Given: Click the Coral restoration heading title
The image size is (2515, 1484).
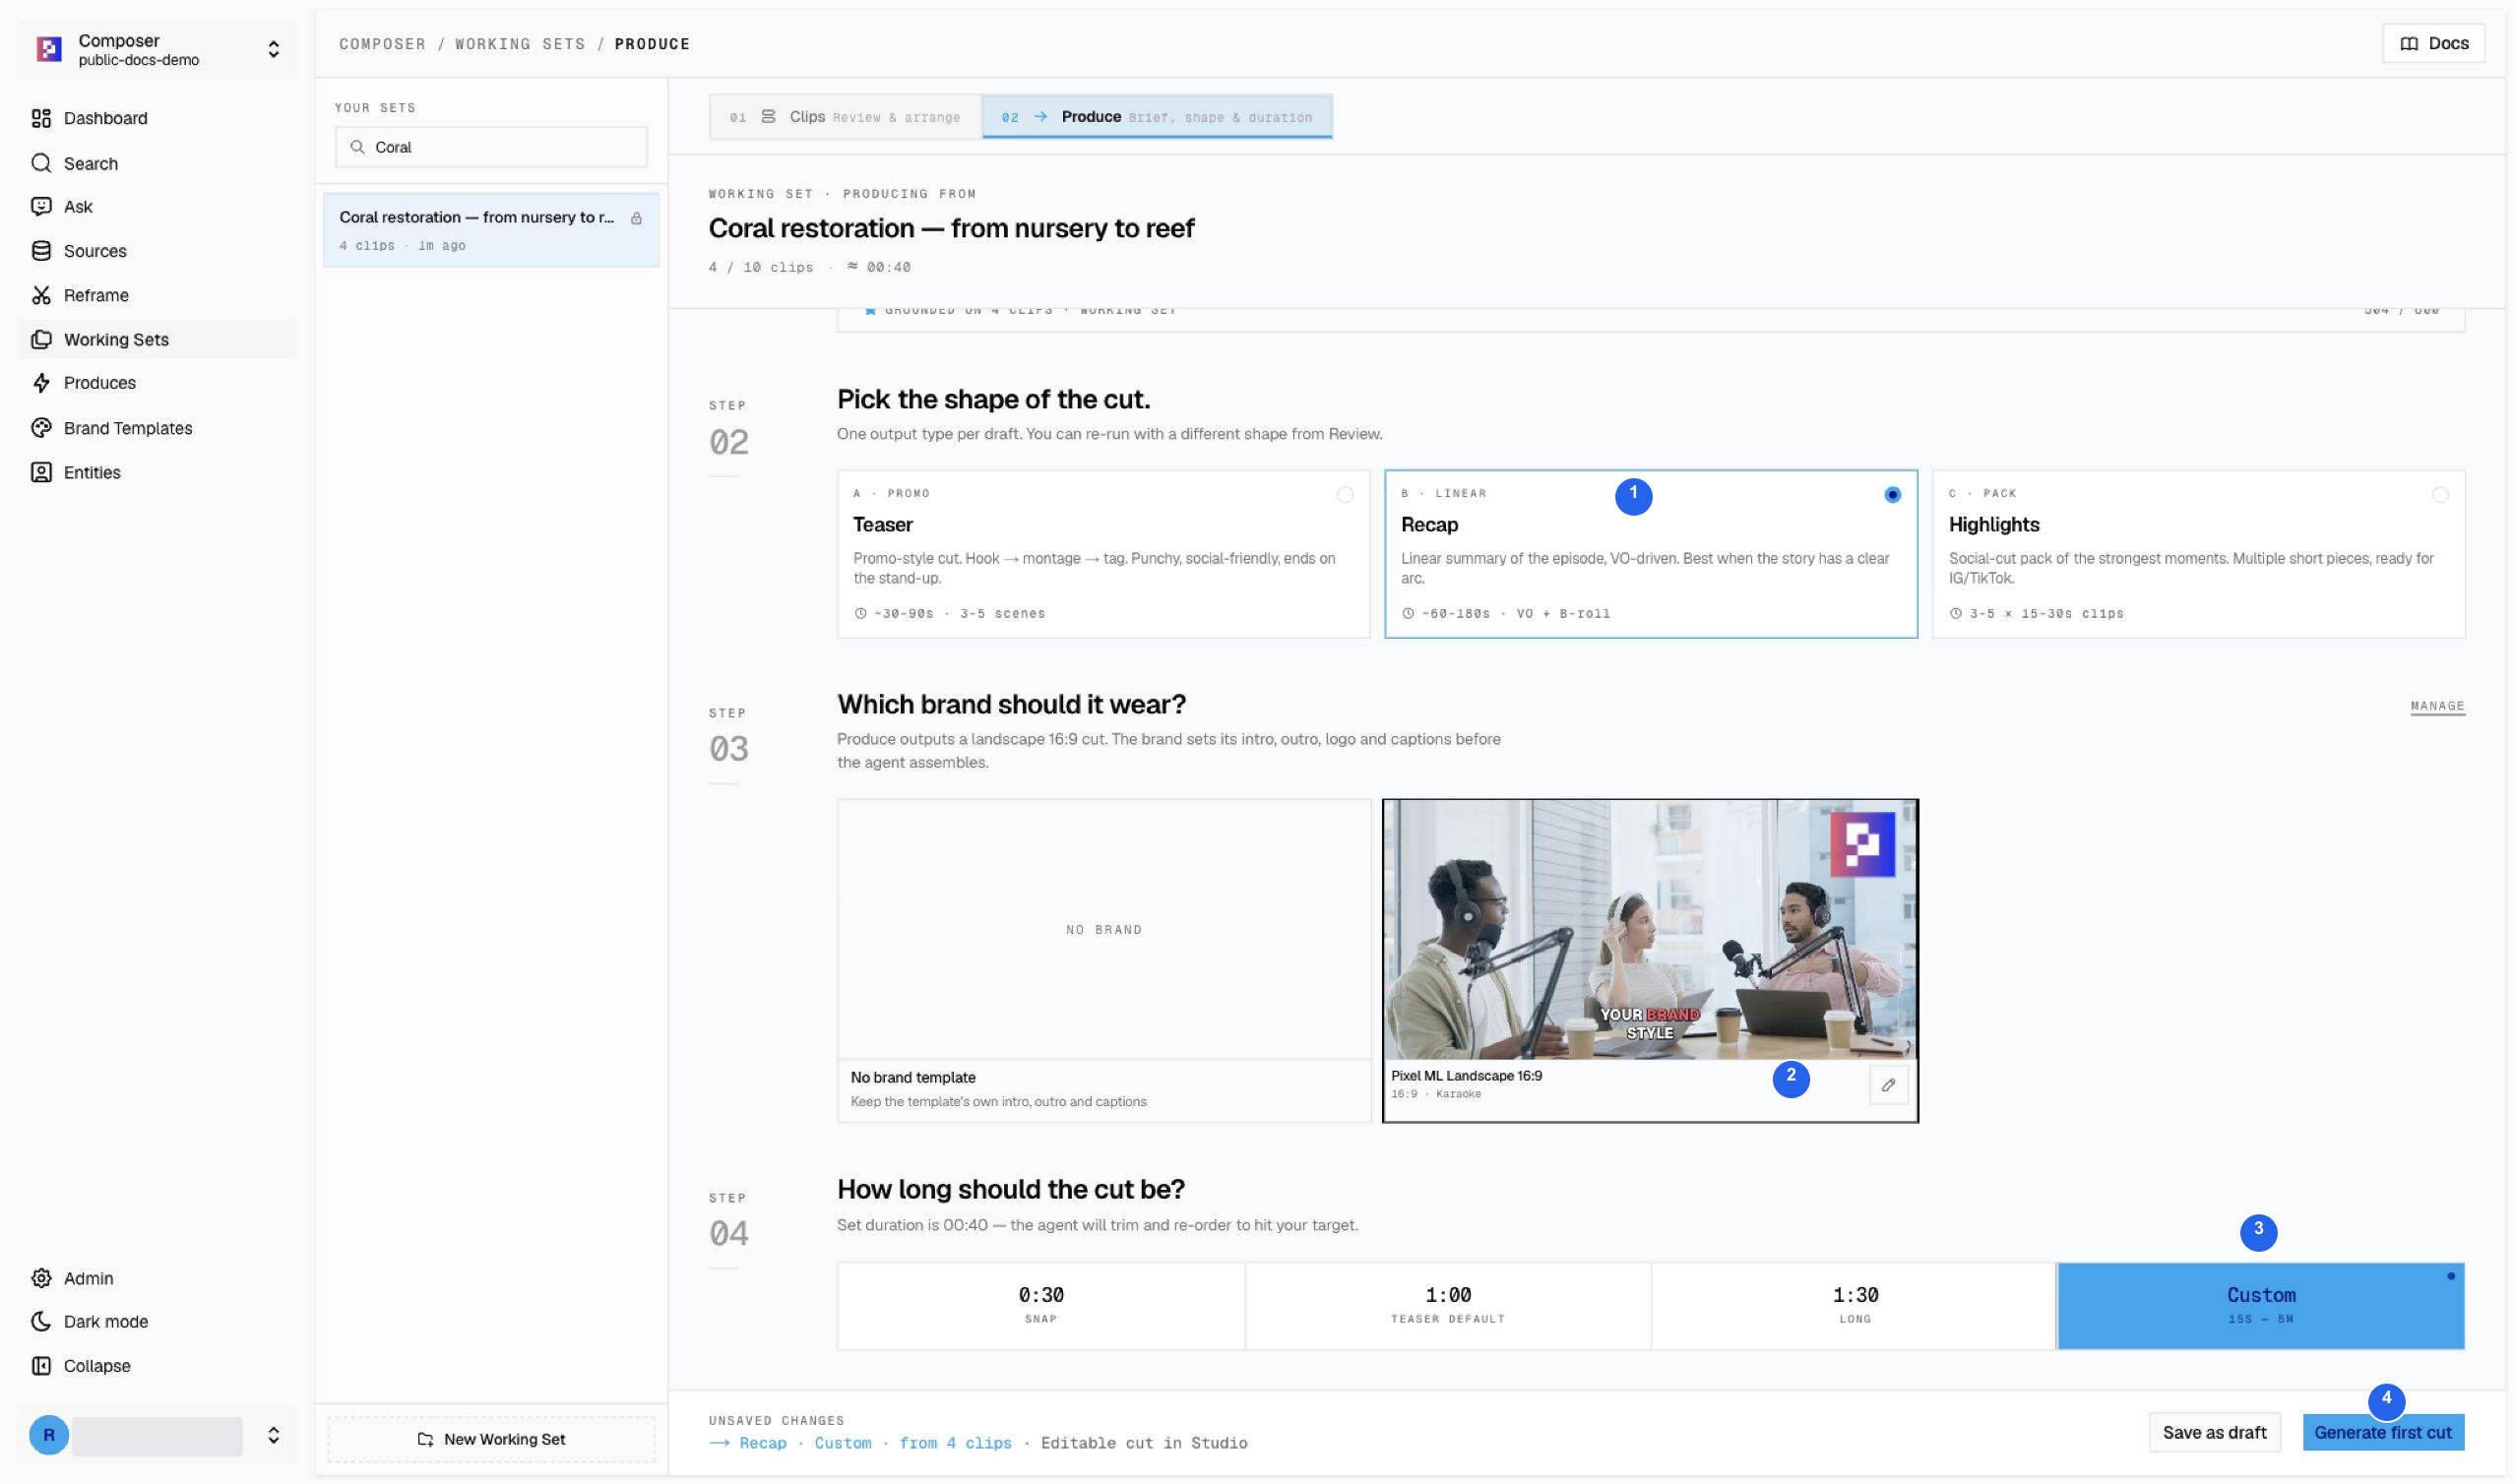Looking at the screenshot, I should point(951,228).
